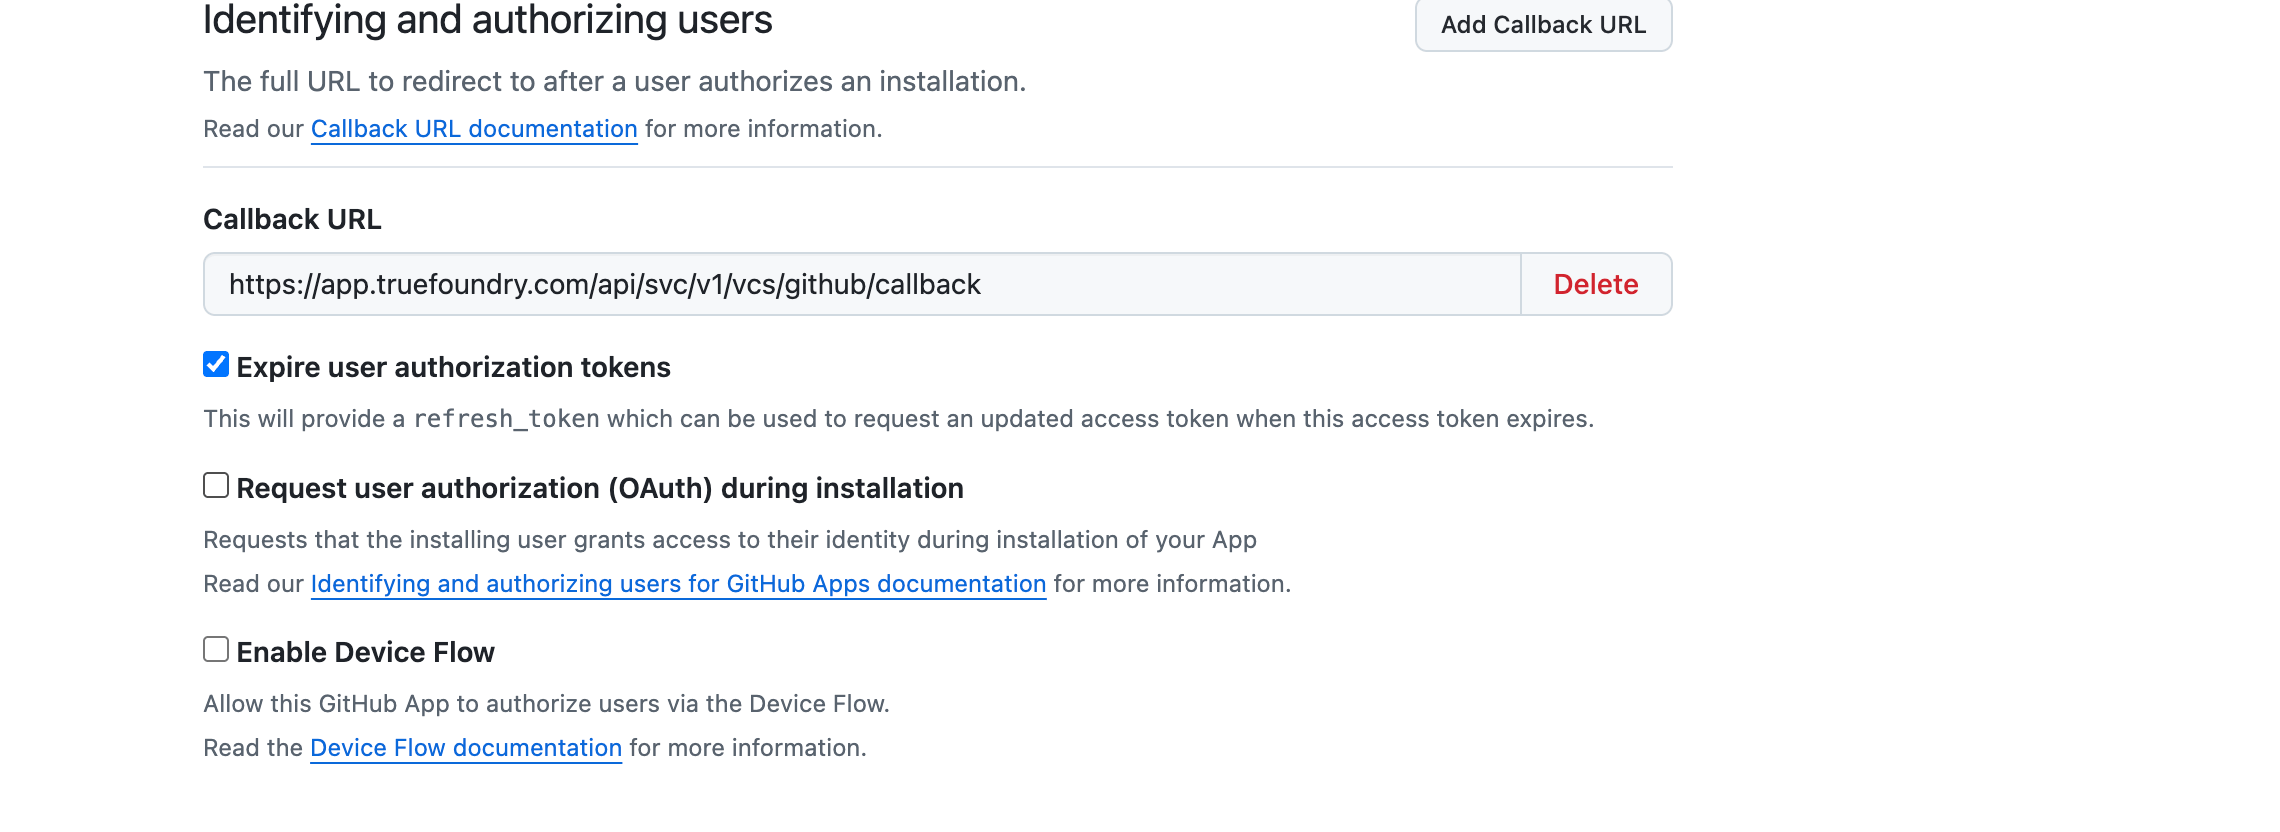This screenshot has width=2280, height=832.
Task: Click the "This will provide a" description text
Action: [303, 419]
